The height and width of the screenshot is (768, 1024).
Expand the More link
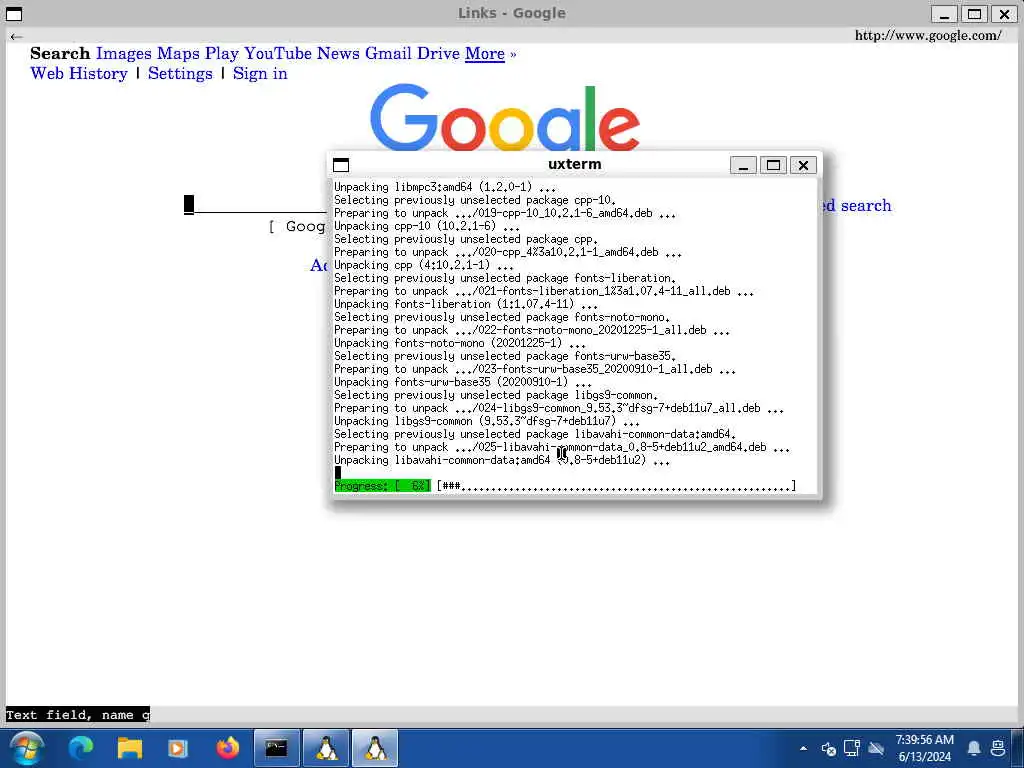pyautogui.click(x=485, y=54)
